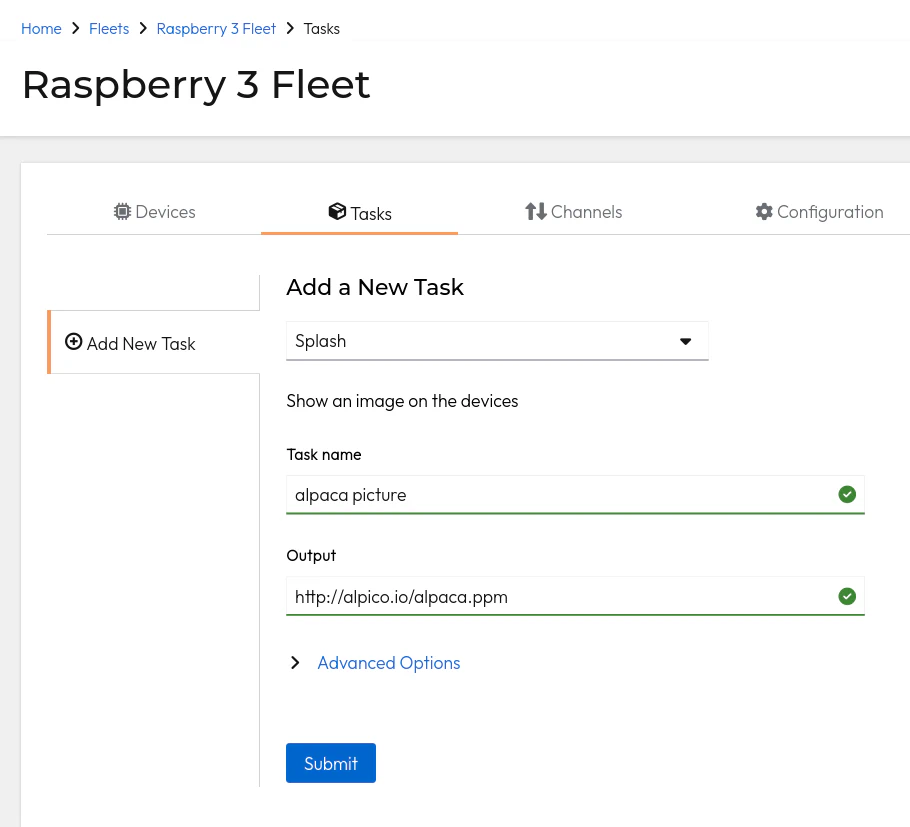Switch to the Channels tab
The width and height of the screenshot is (910, 827).
pyautogui.click(x=573, y=212)
